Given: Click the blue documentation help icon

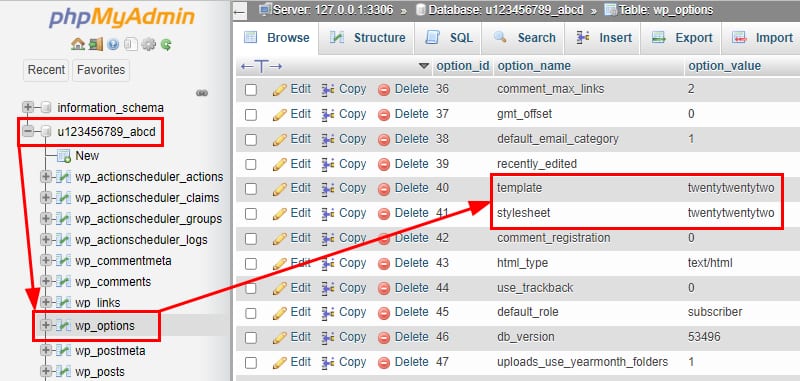Looking at the screenshot, I should coord(113,44).
